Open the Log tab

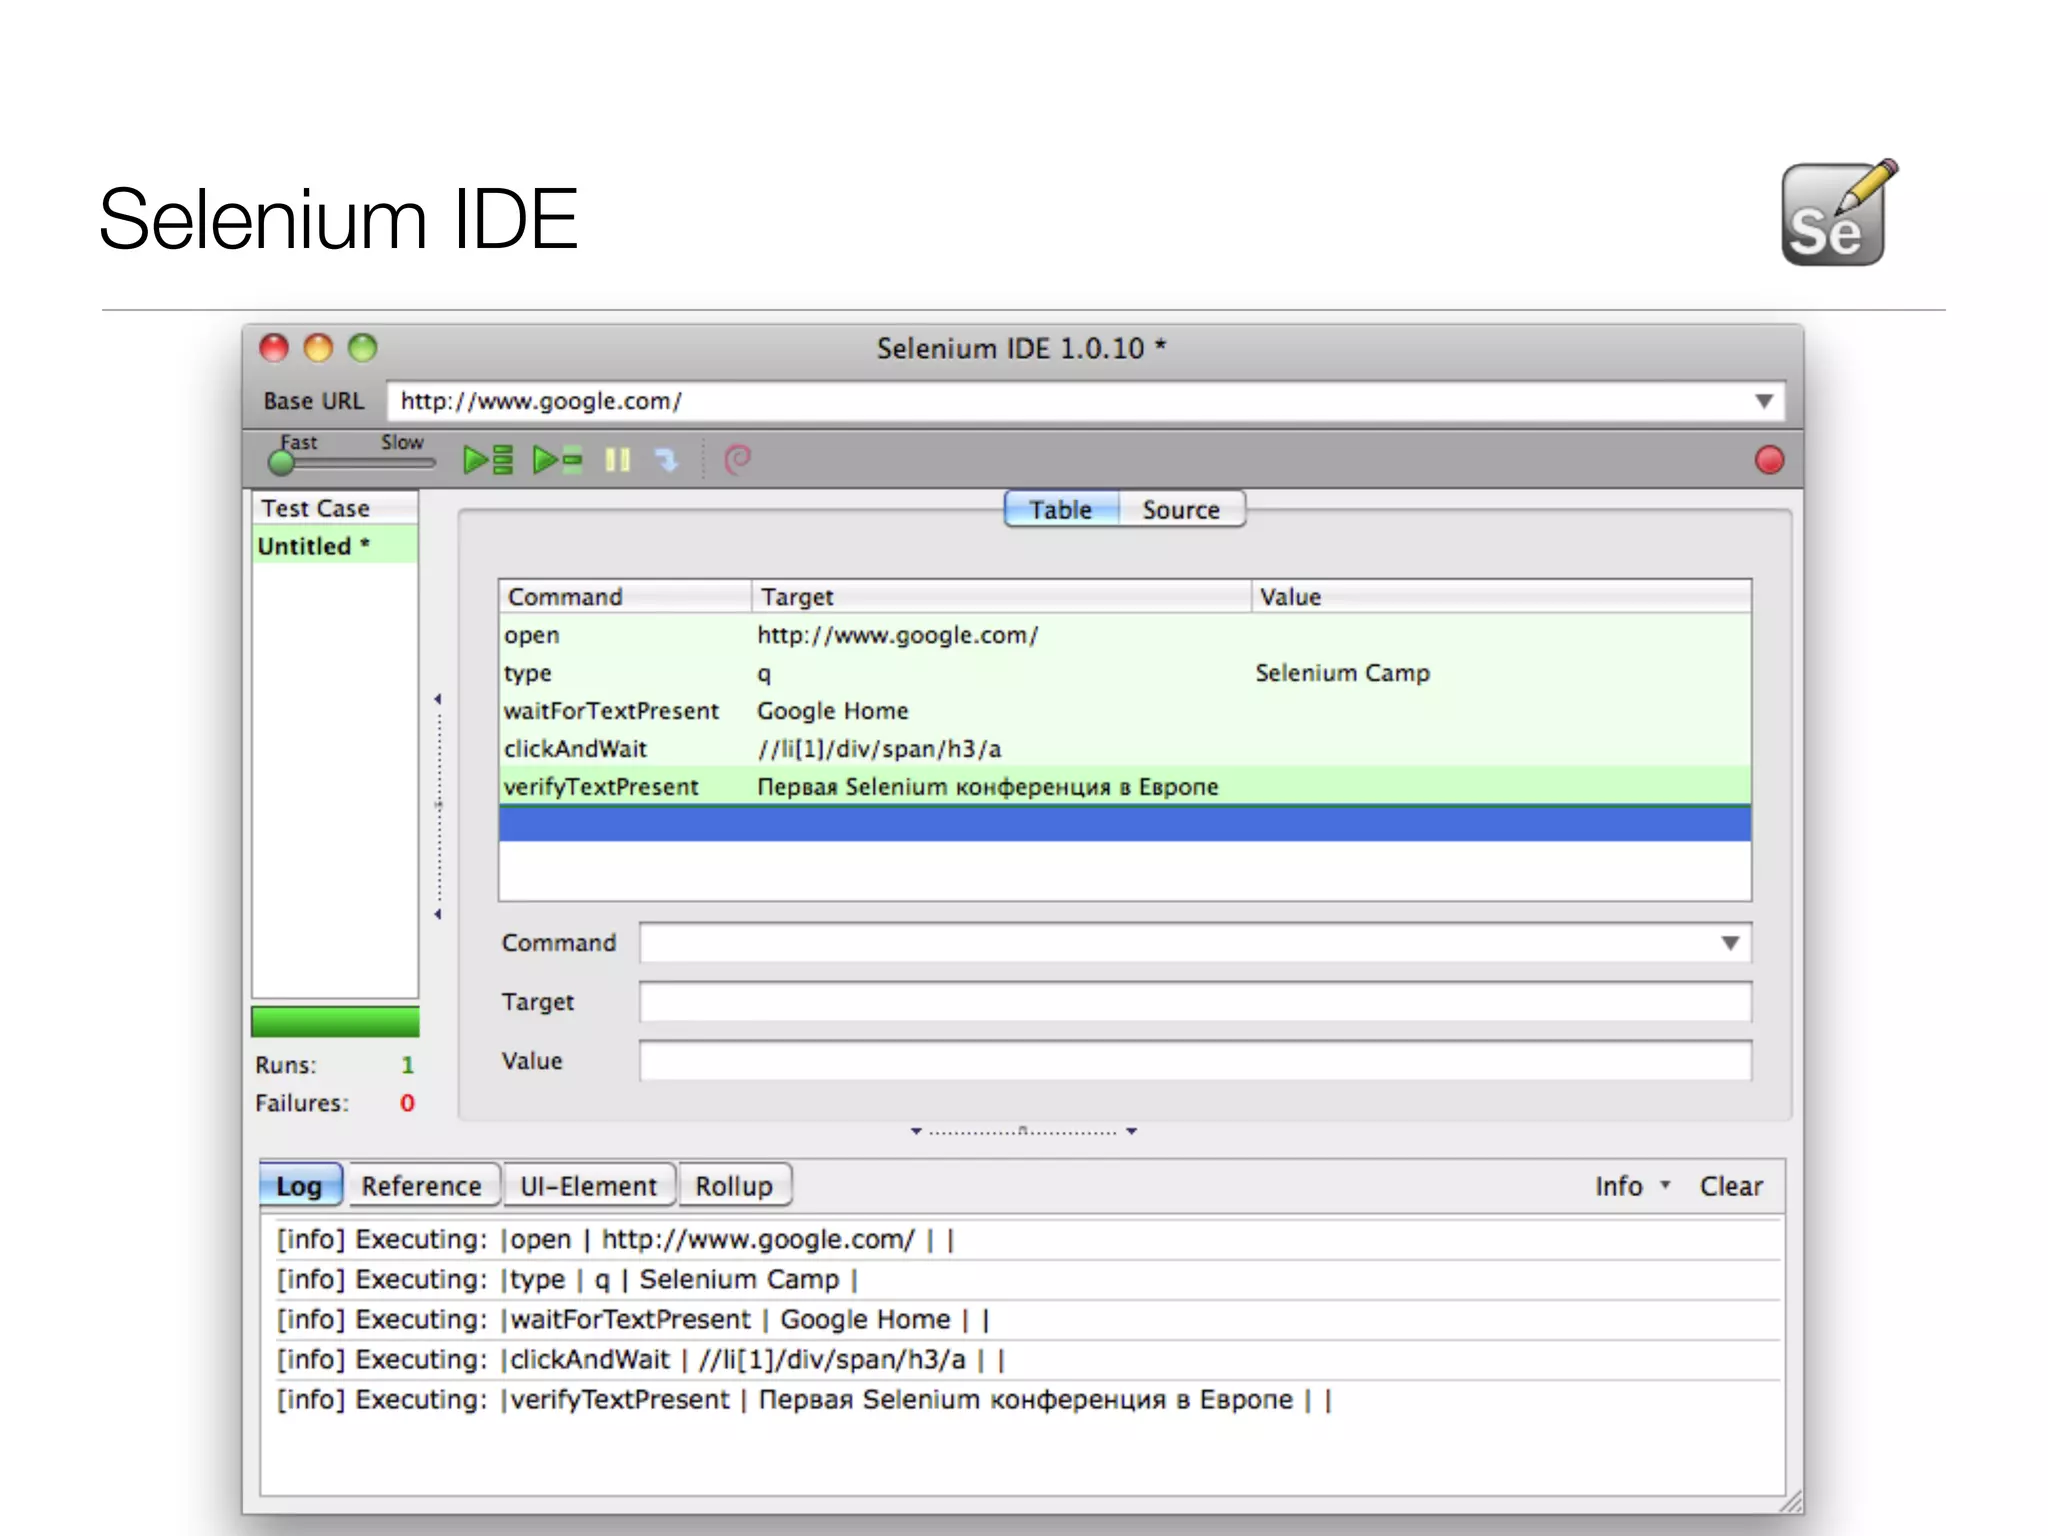pos(300,1186)
